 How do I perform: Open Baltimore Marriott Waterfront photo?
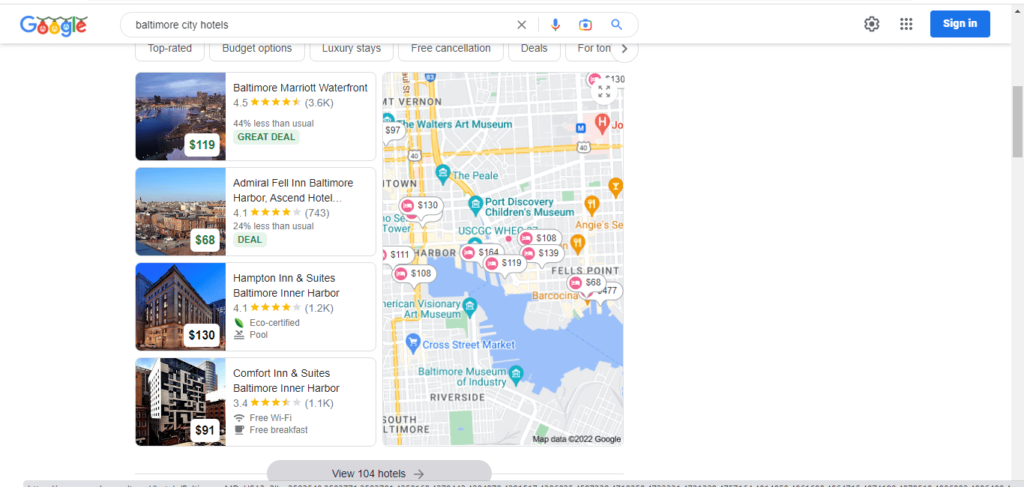coord(180,116)
